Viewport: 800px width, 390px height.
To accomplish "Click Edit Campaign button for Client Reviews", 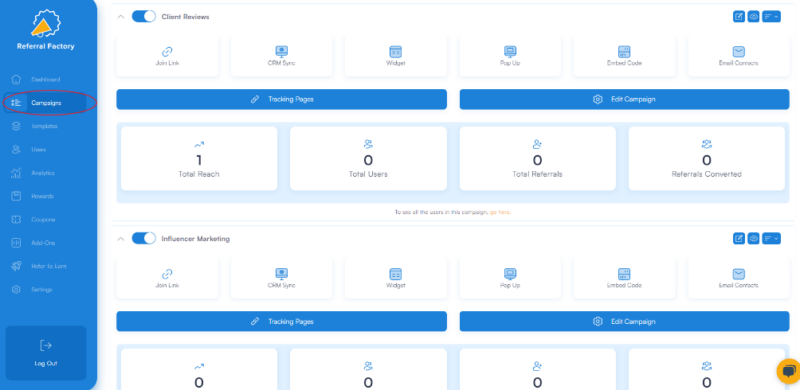I will pyautogui.click(x=624, y=100).
